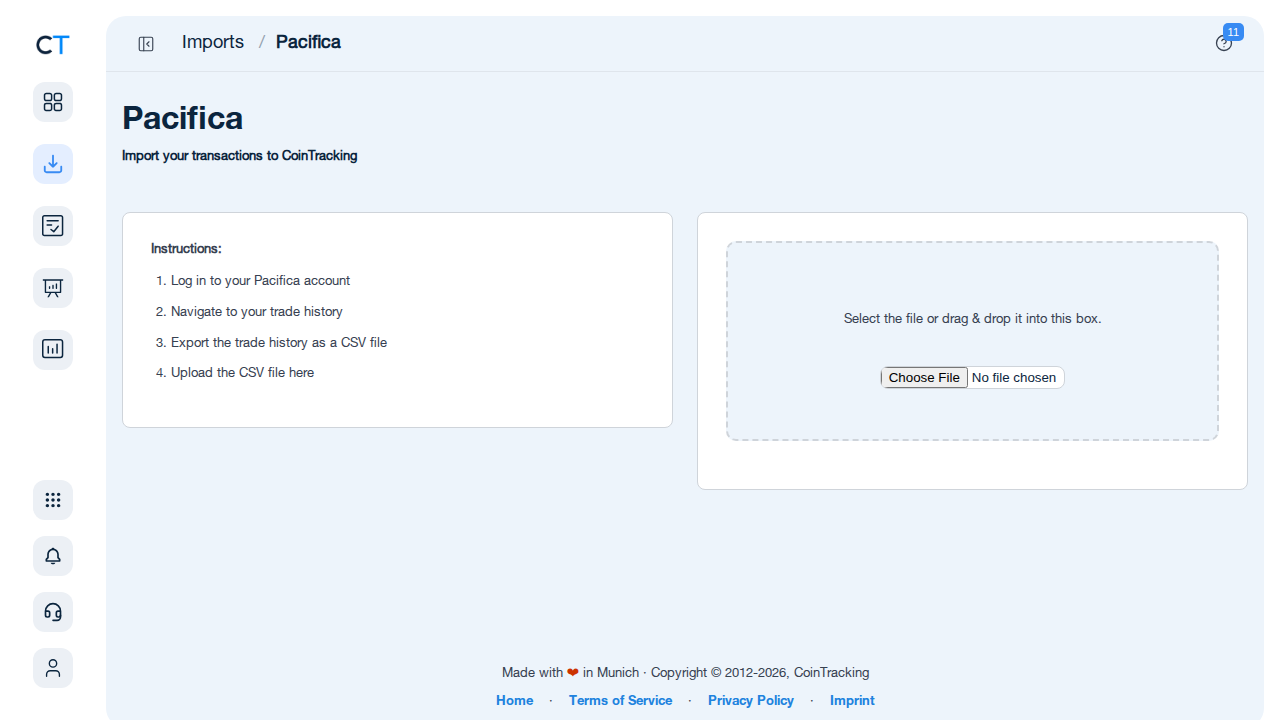The width and height of the screenshot is (1280, 720).
Task: Click the Pacifica page heading
Action: pos(182,118)
